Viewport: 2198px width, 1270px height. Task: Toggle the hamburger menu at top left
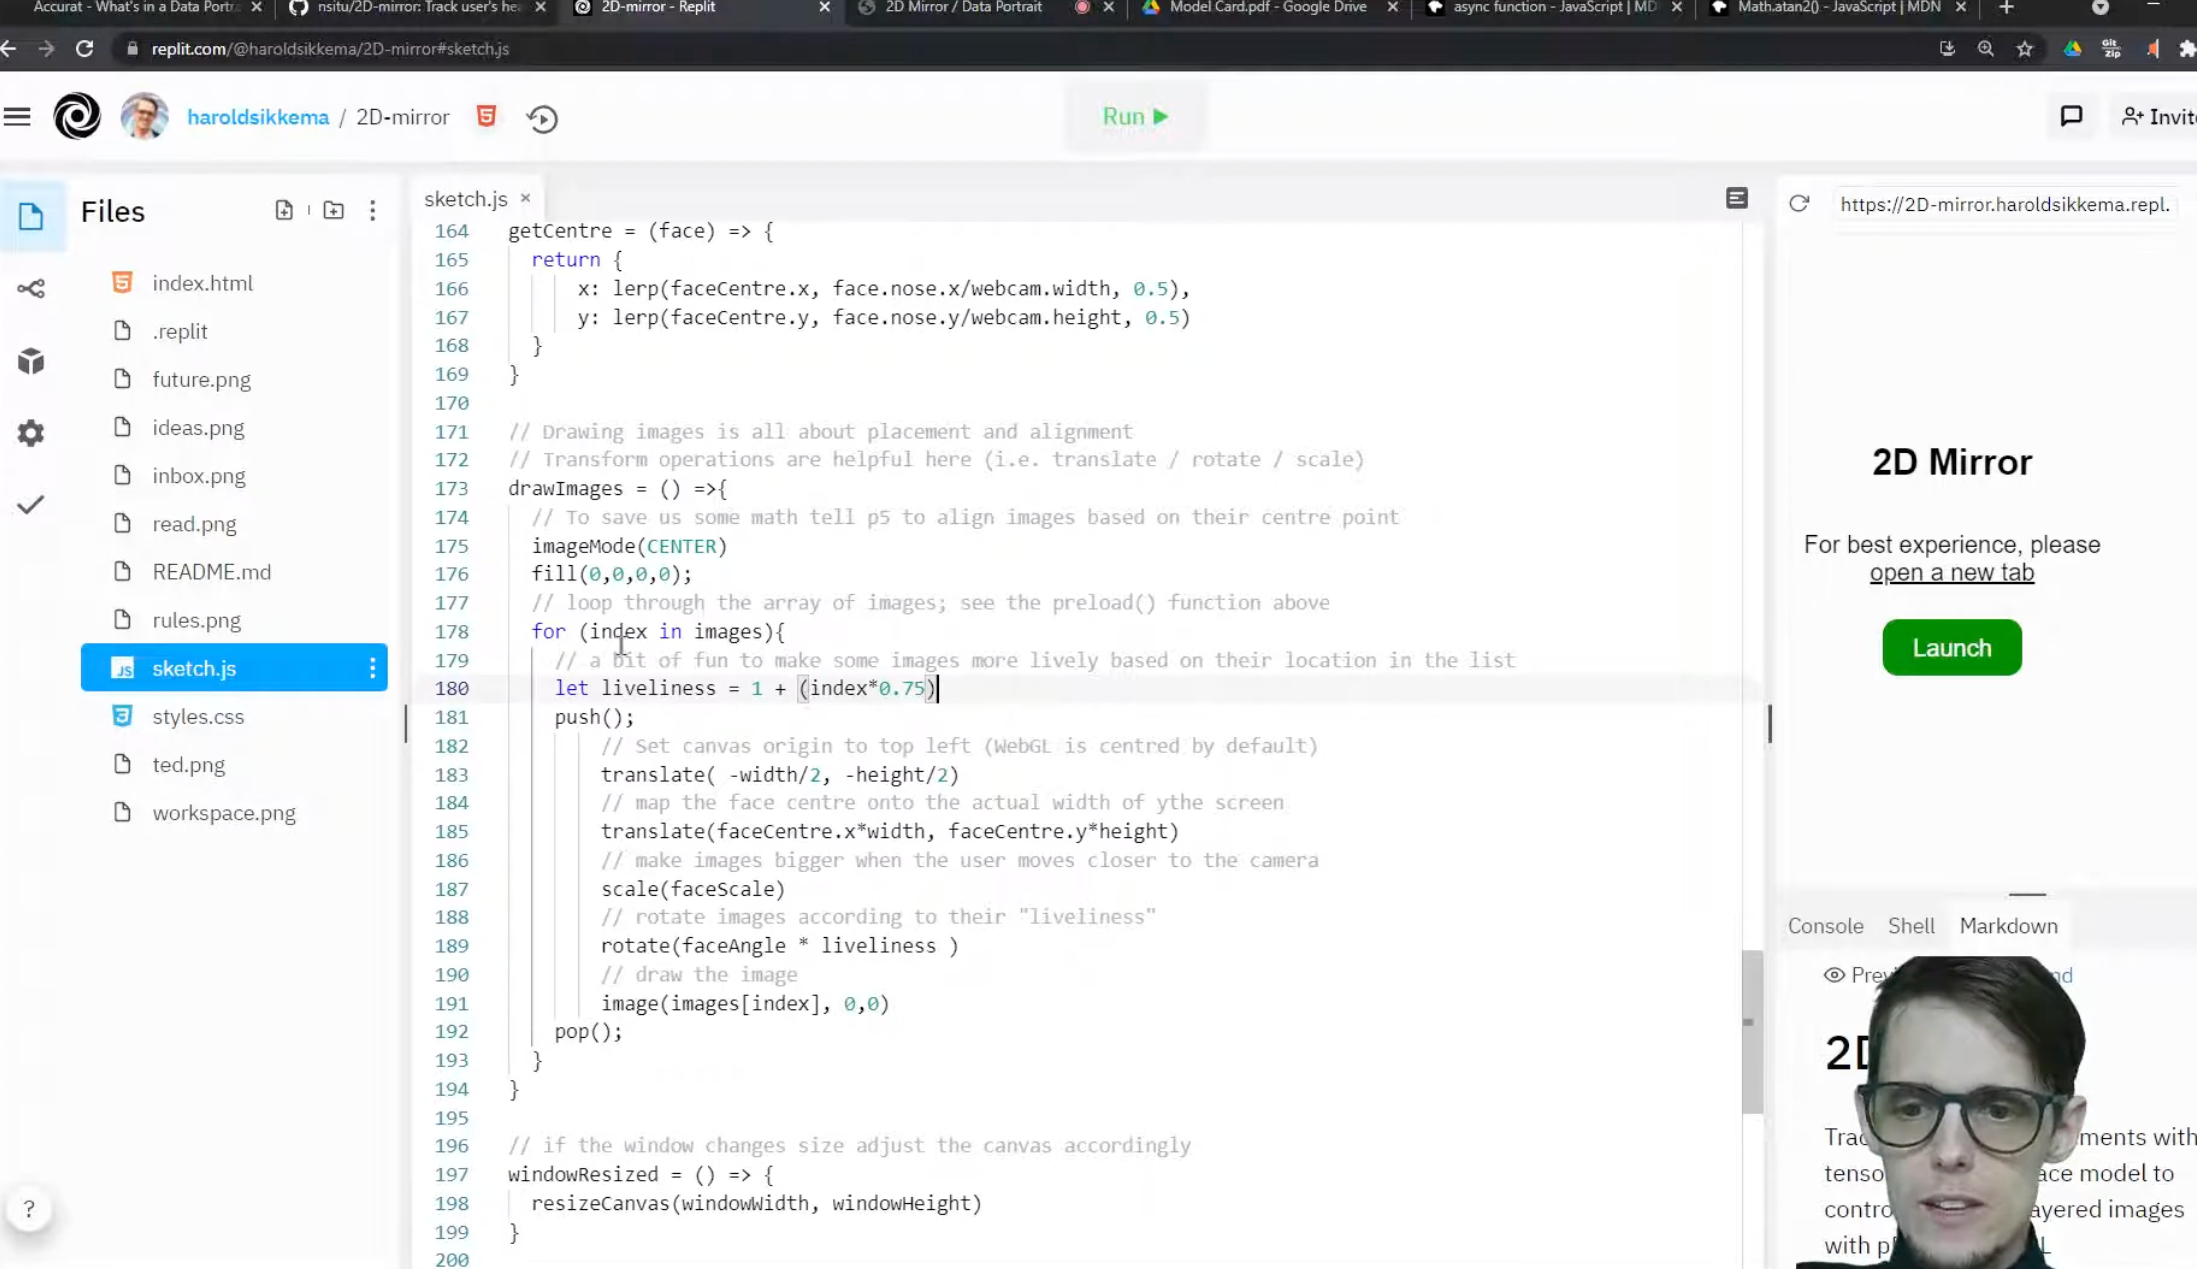(17, 116)
